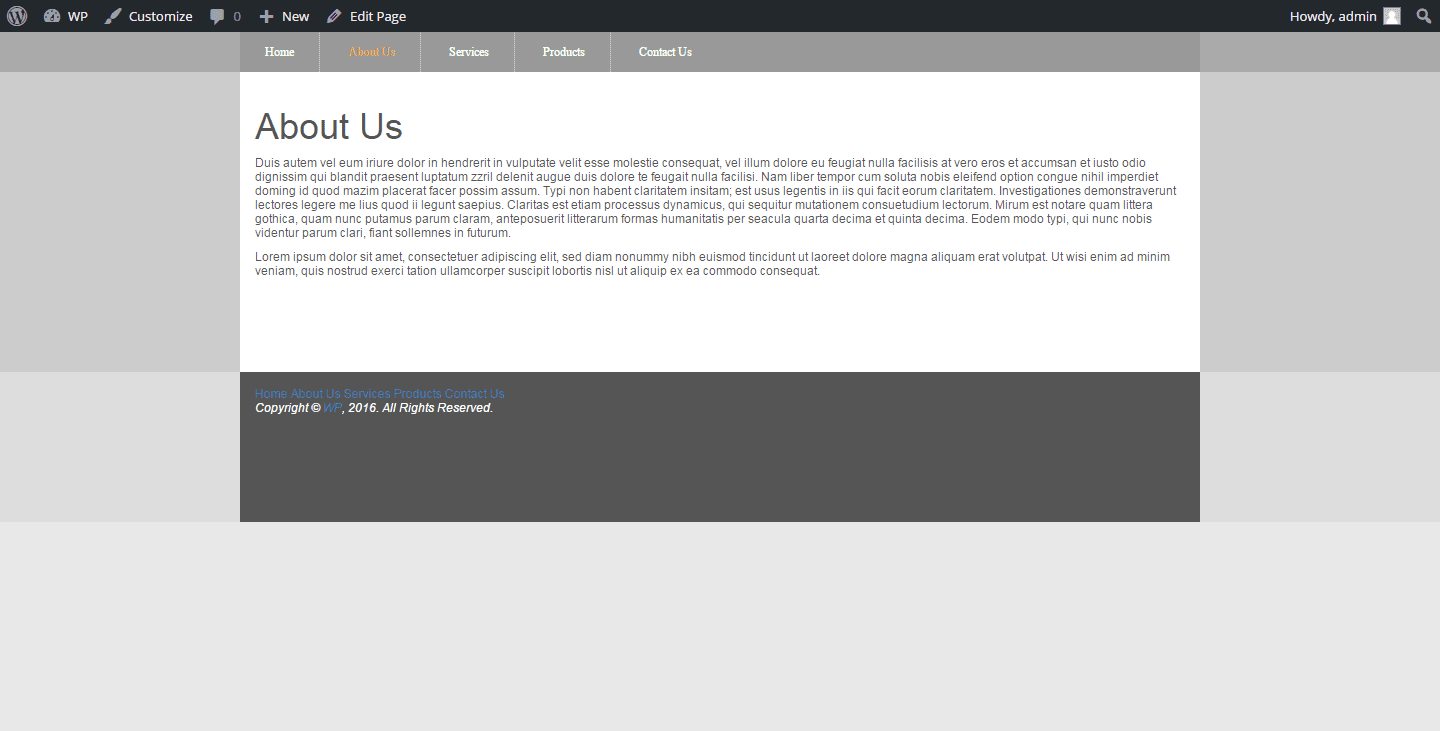
Task: Click the admin avatar thumbnail
Action: click(1392, 16)
